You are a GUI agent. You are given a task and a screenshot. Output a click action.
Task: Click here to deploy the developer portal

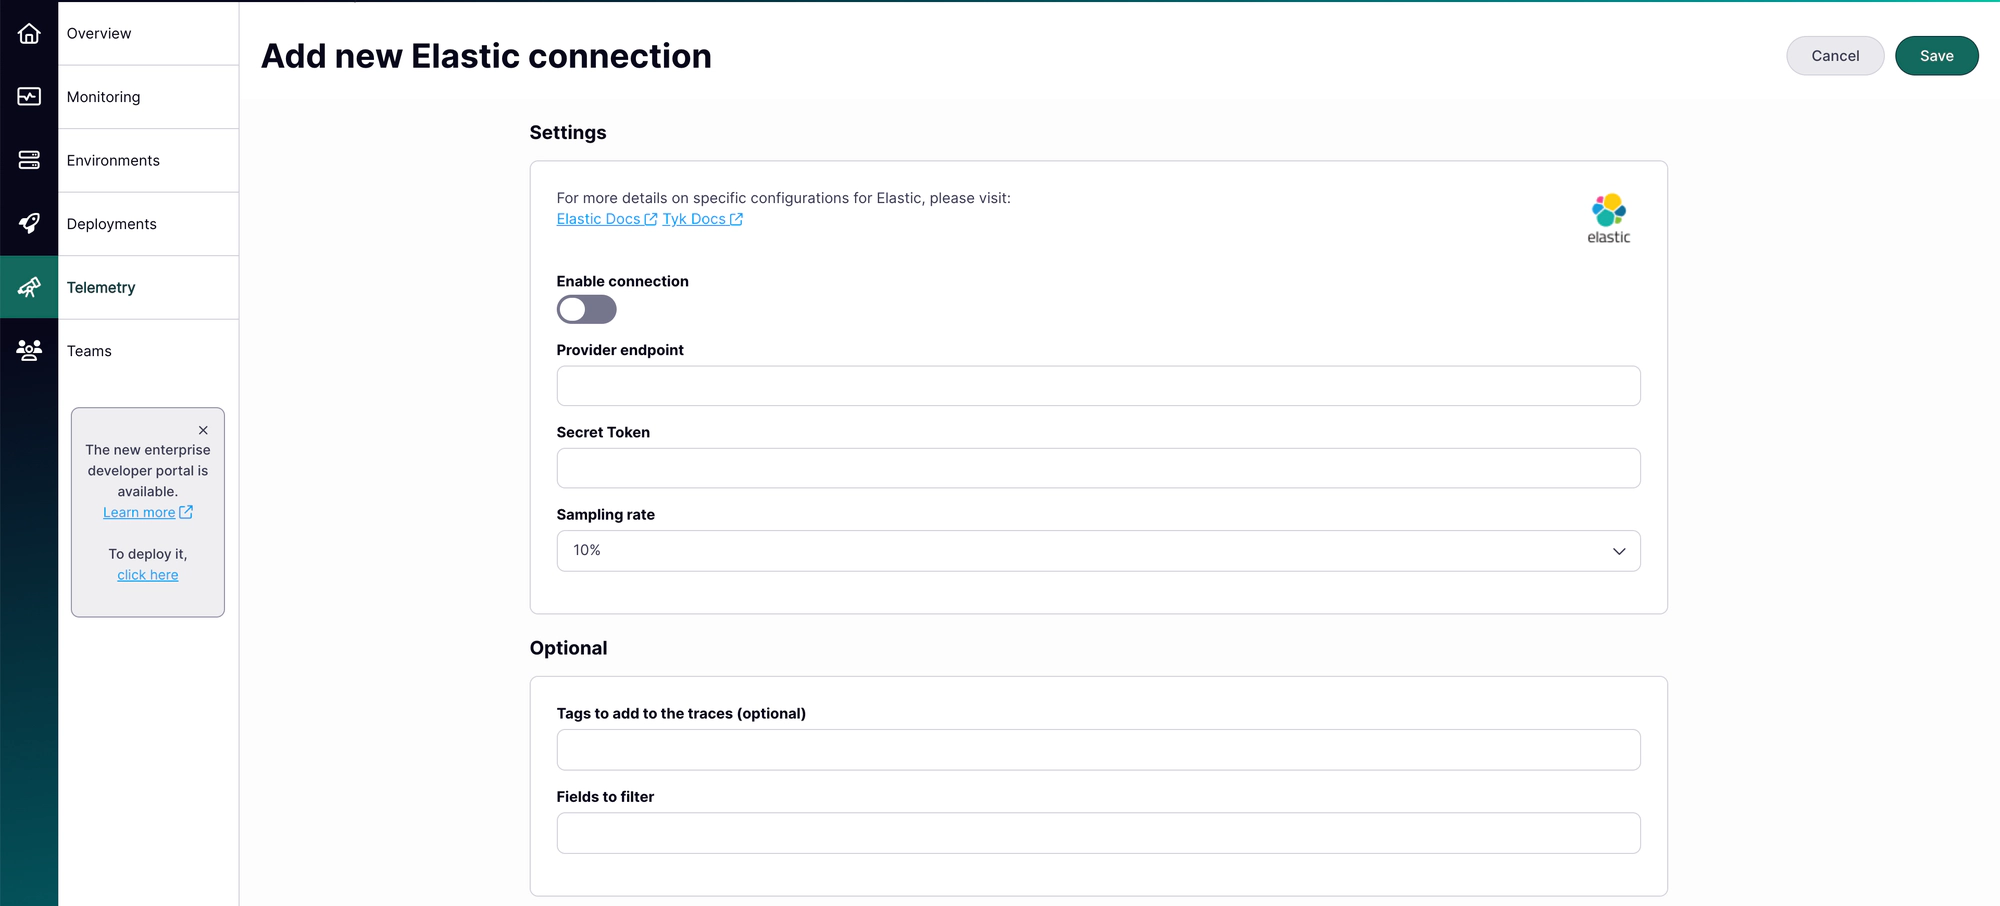(147, 574)
